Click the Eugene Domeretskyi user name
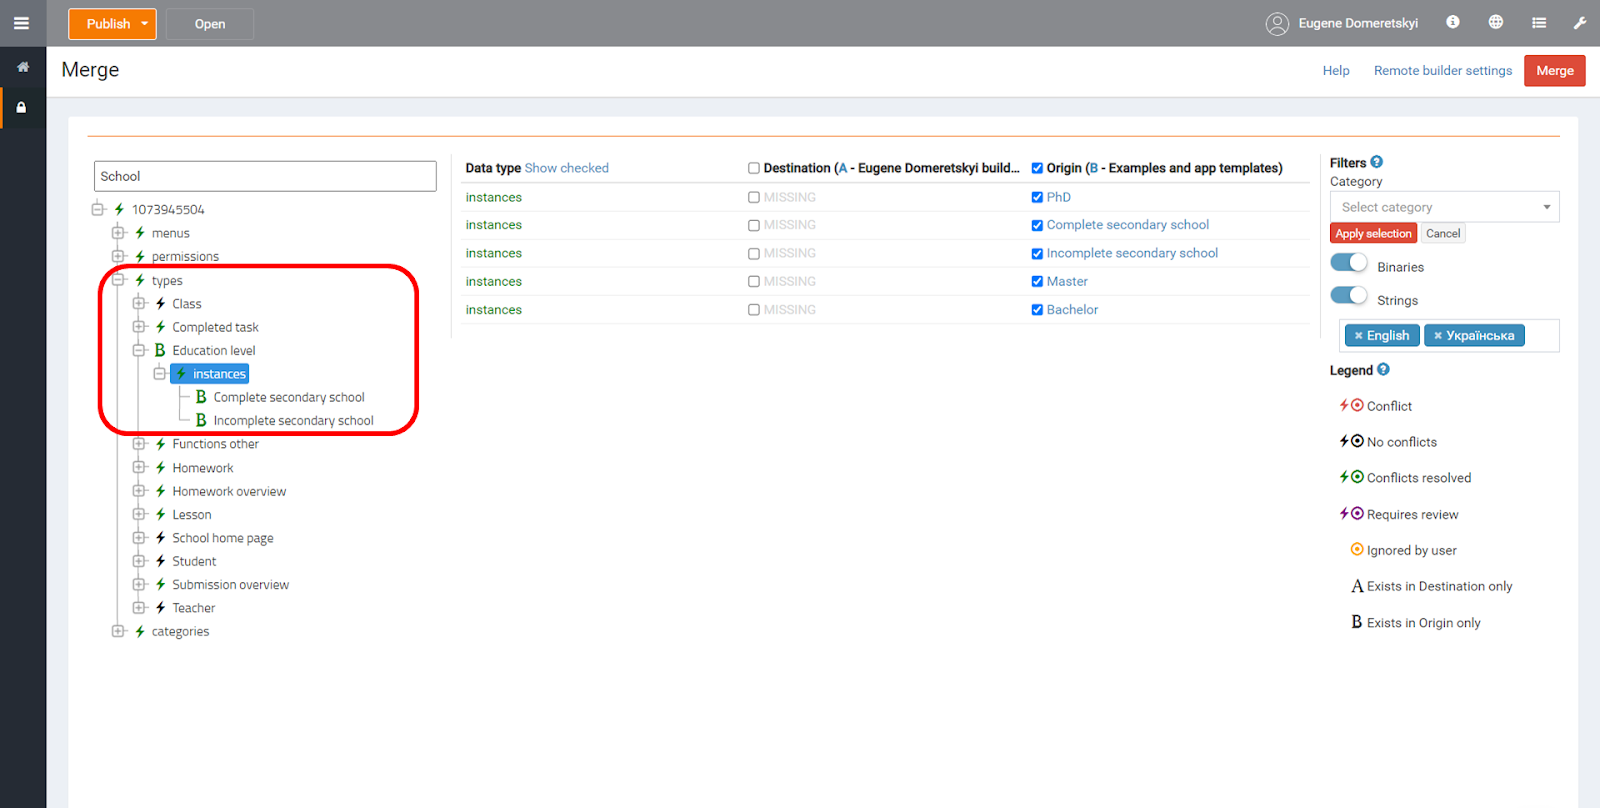The width and height of the screenshot is (1600, 808). [x=1358, y=23]
